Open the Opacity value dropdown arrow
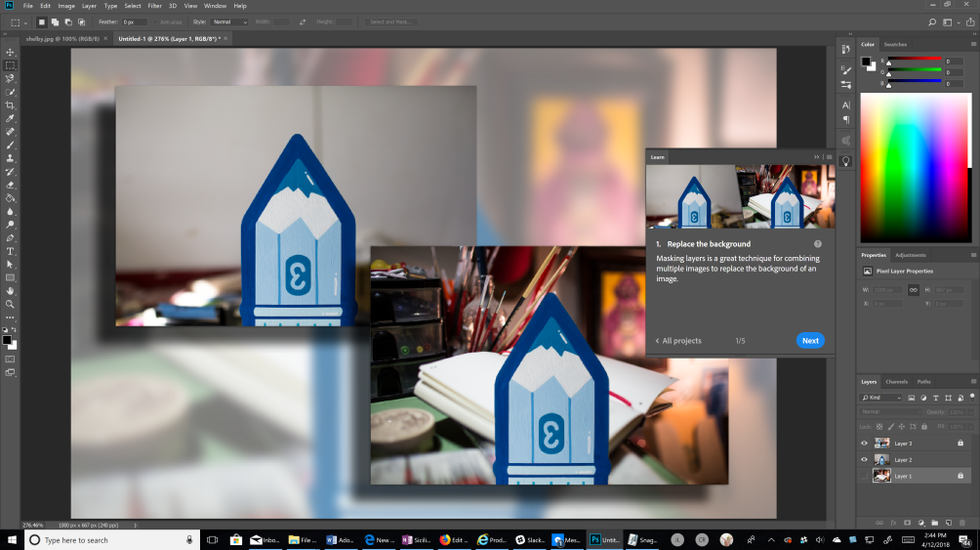The height and width of the screenshot is (550, 980). pyautogui.click(x=970, y=412)
